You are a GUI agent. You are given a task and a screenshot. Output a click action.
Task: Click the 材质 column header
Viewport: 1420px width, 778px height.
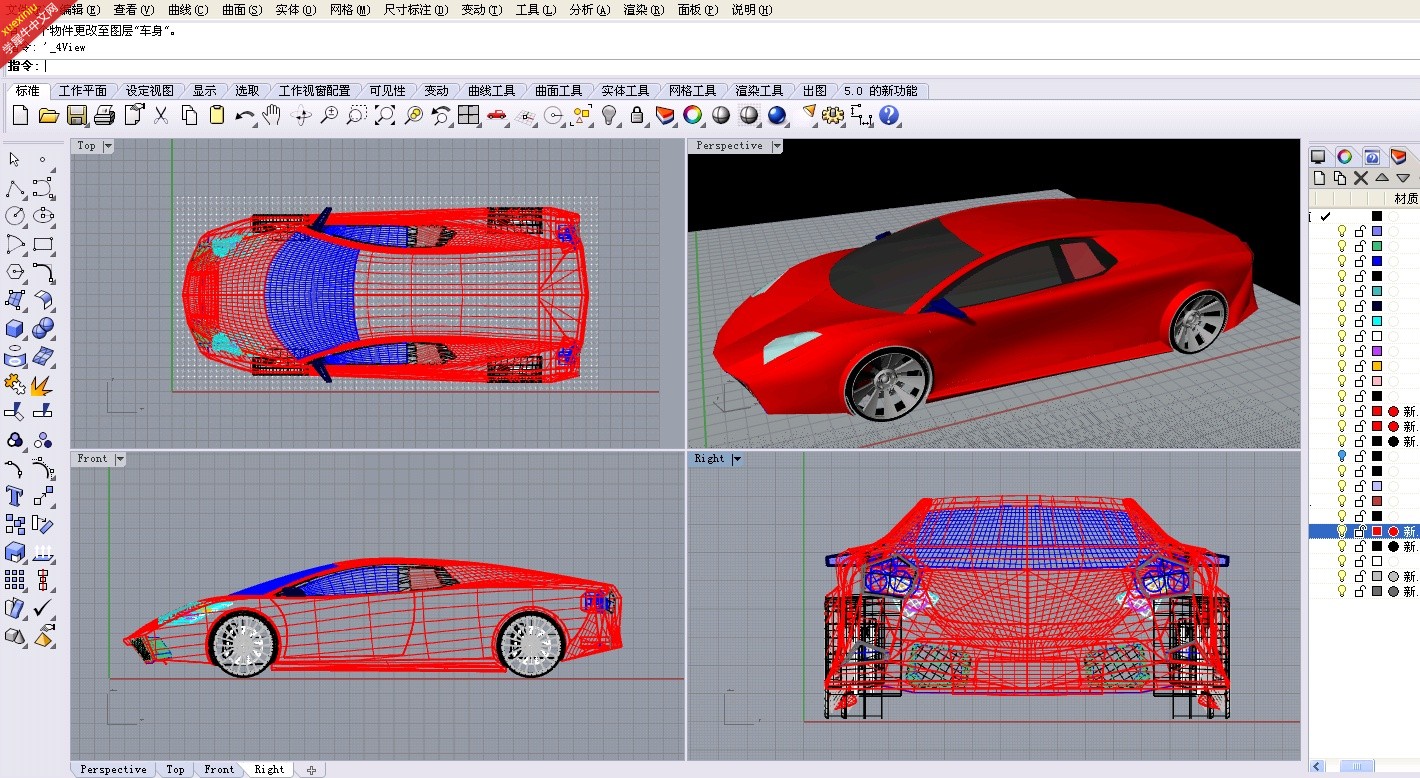[x=1406, y=199]
